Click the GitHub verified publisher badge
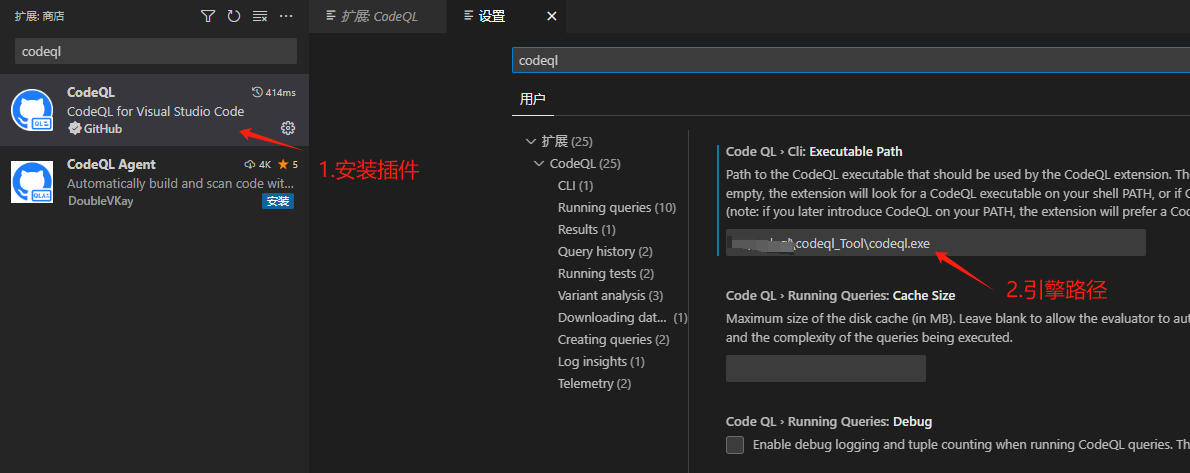The image size is (1190, 473). point(74,128)
